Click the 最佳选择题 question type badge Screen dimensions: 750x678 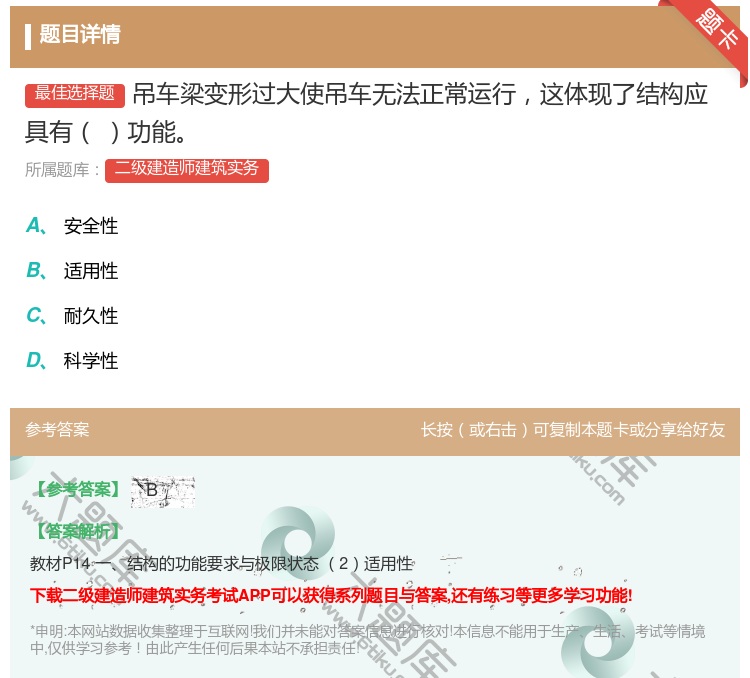75,94
